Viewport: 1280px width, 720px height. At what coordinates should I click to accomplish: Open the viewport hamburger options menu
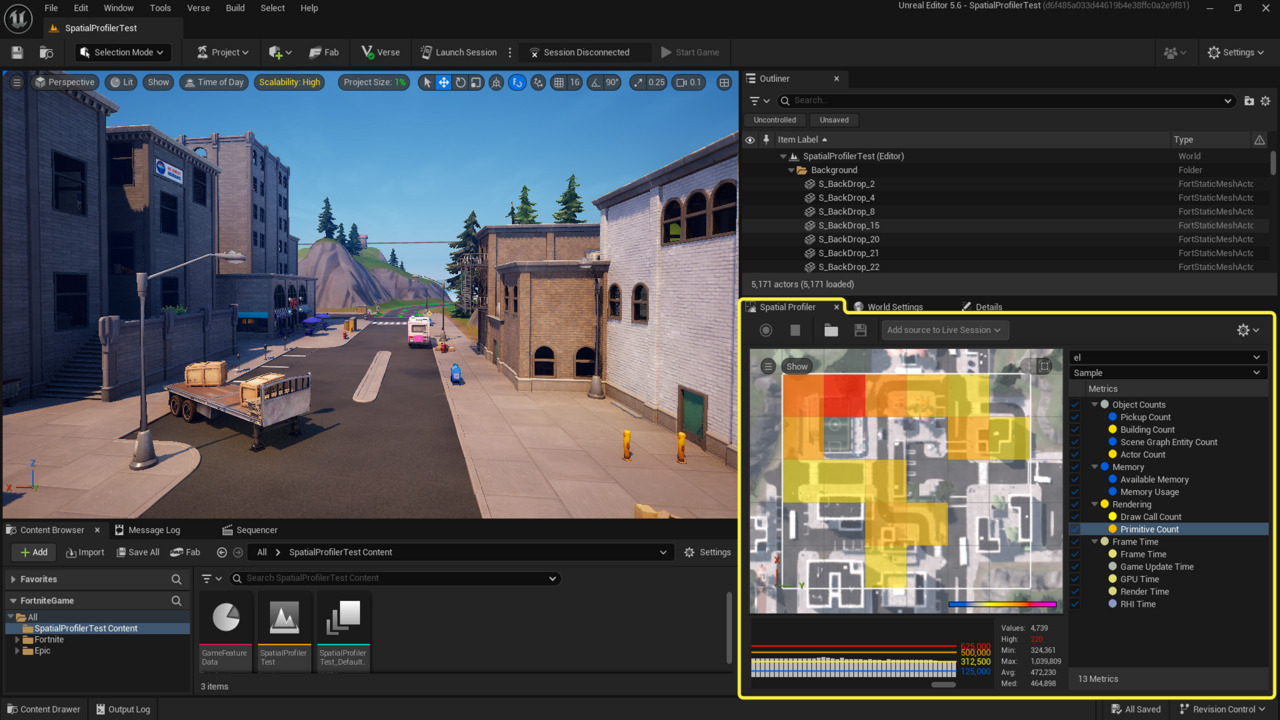17,82
